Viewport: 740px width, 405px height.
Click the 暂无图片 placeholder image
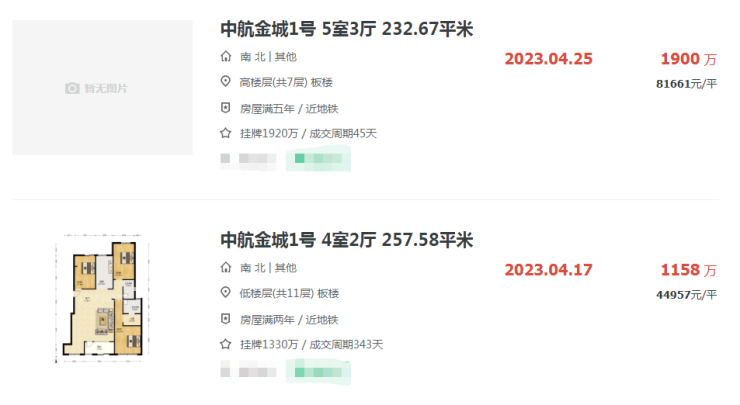[102, 88]
